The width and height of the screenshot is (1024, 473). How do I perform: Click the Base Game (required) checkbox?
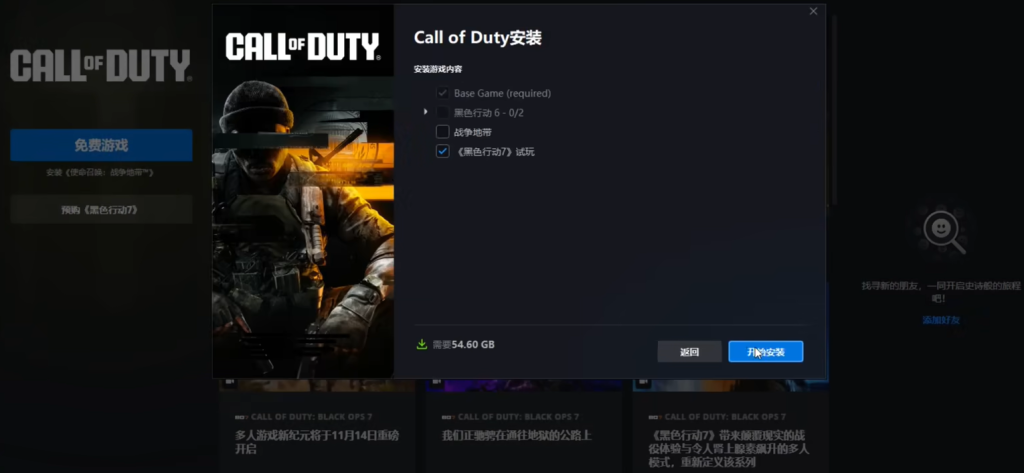(x=442, y=93)
